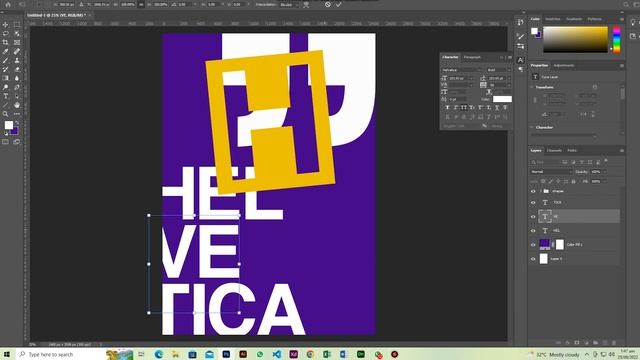Select the Zoom tool

5,114
